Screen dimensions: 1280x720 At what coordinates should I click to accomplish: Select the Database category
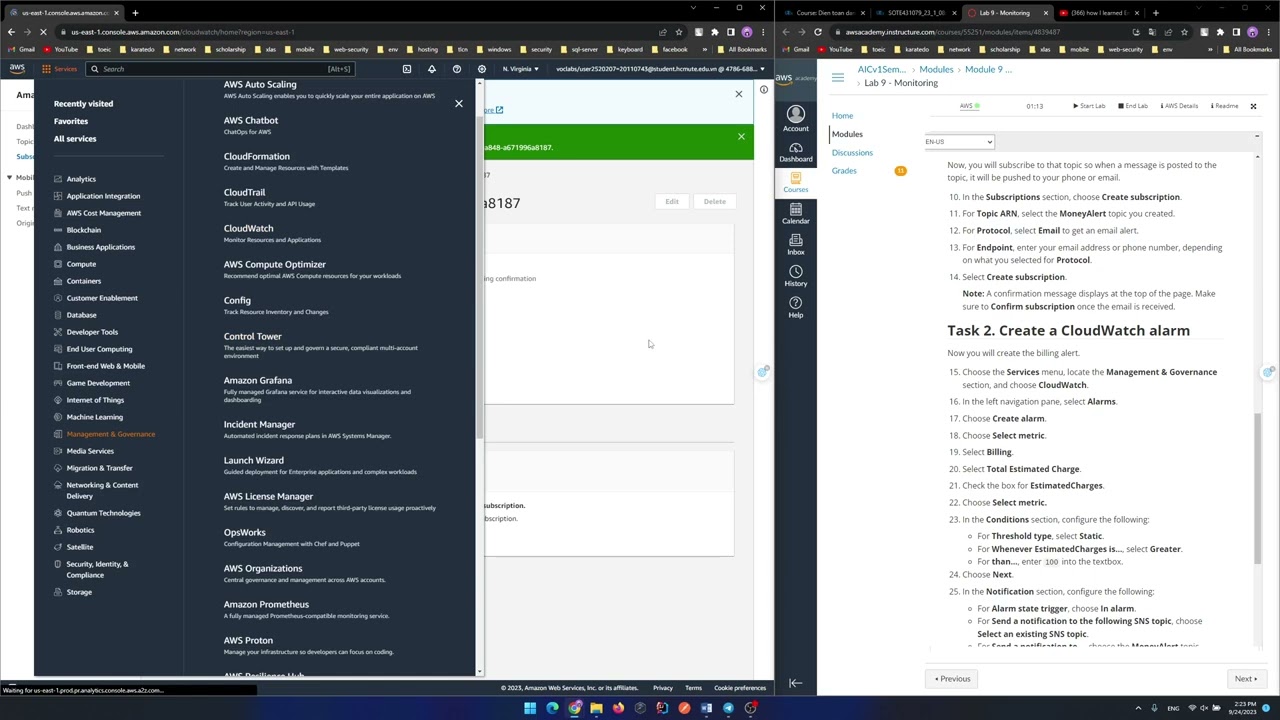(81, 315)
